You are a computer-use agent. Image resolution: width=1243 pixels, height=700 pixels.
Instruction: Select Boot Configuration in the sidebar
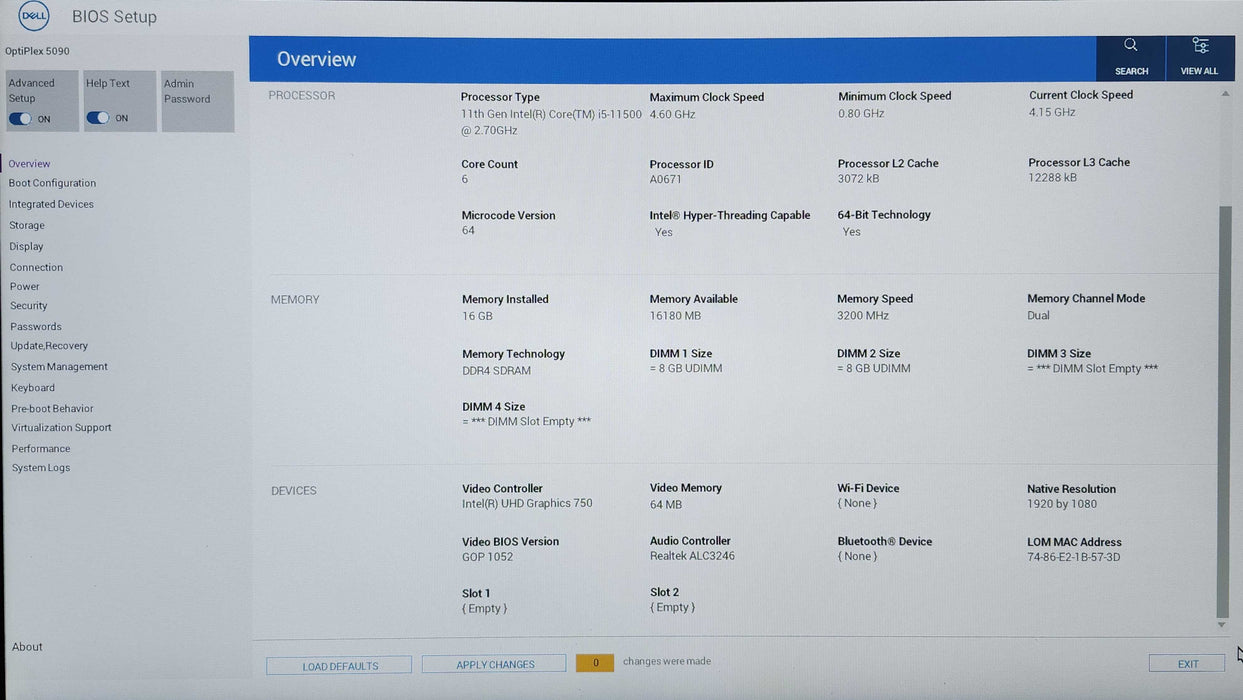52,183
